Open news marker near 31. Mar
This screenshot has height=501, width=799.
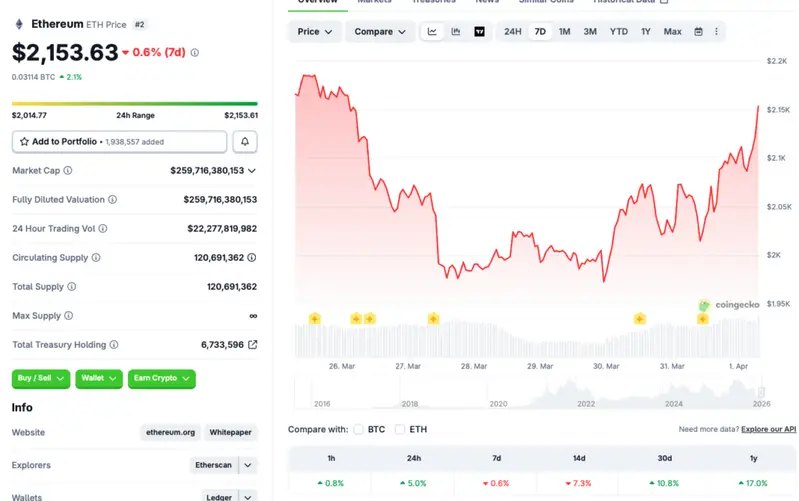coord(640,319)
